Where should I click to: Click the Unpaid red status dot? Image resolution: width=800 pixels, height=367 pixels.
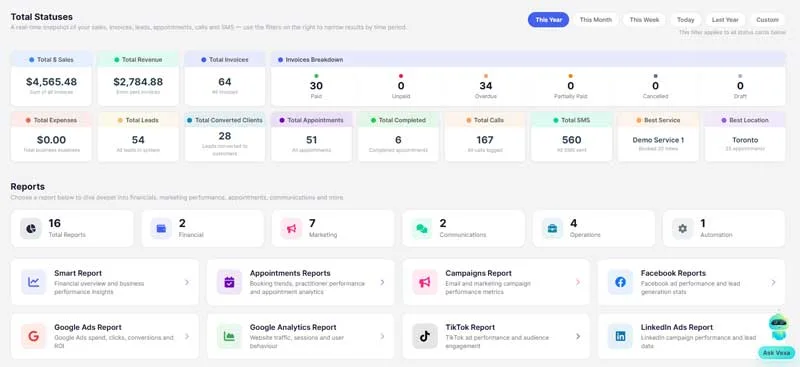point(401,76)
